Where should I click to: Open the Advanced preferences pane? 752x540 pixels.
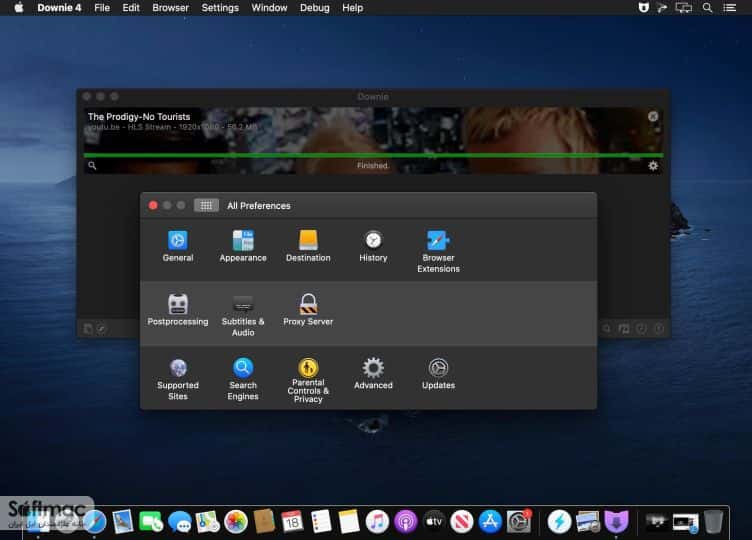pyautogui.click(x=373, y=374)
